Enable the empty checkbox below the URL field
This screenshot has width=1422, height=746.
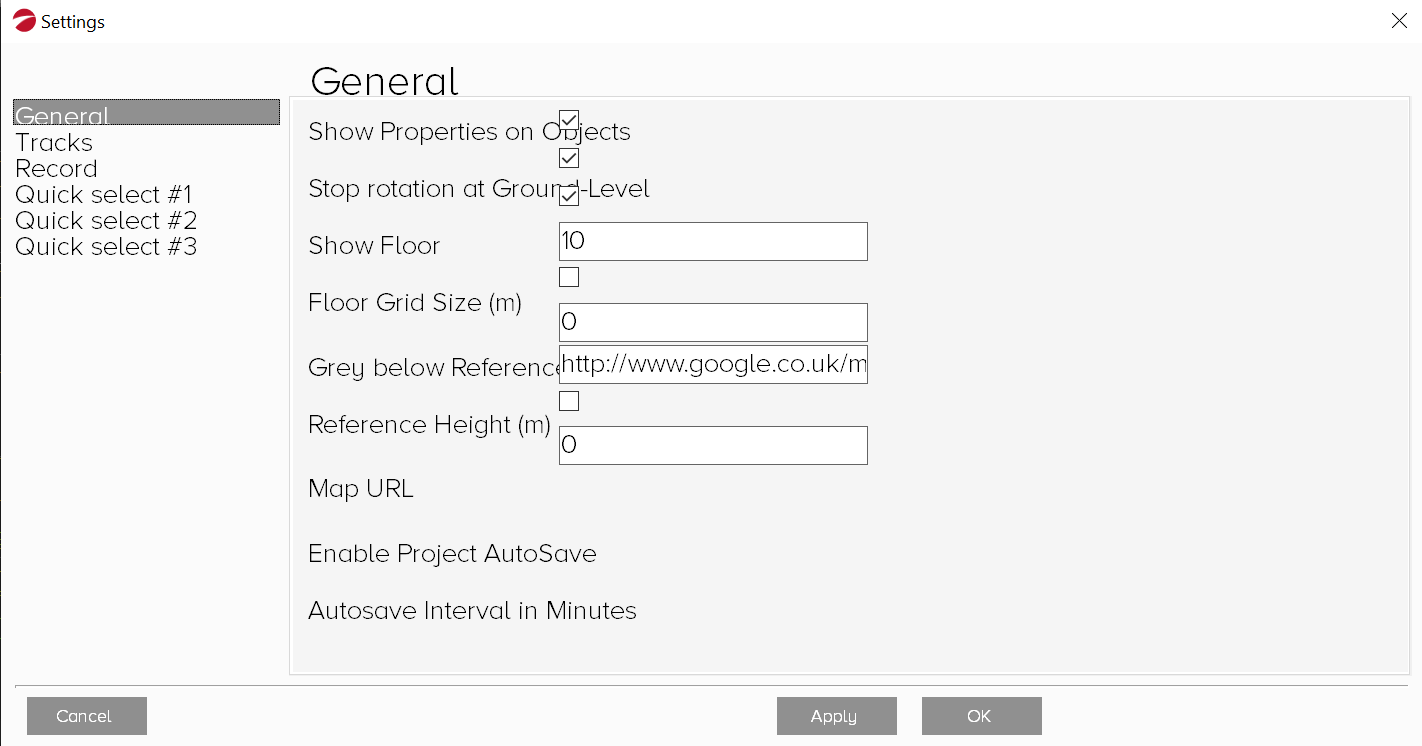click(569, 401)
